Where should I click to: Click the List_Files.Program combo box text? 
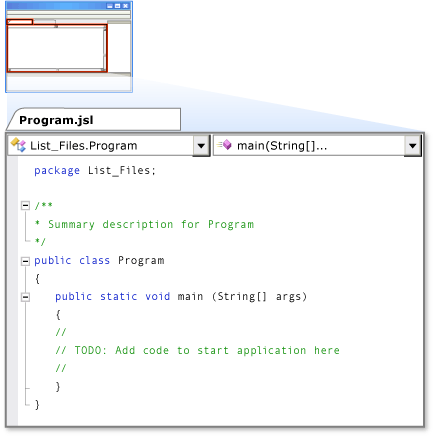coord(83,146)
